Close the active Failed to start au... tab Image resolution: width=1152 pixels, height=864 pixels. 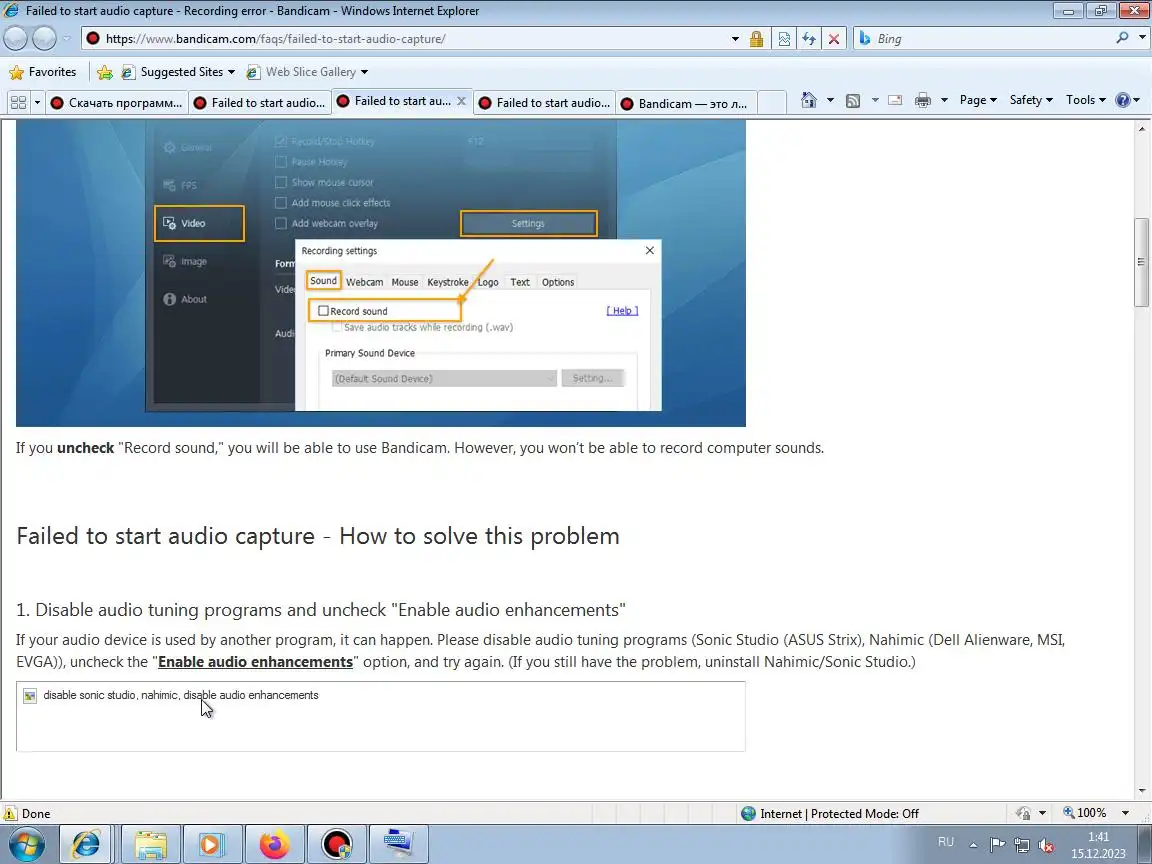(461, 101)
